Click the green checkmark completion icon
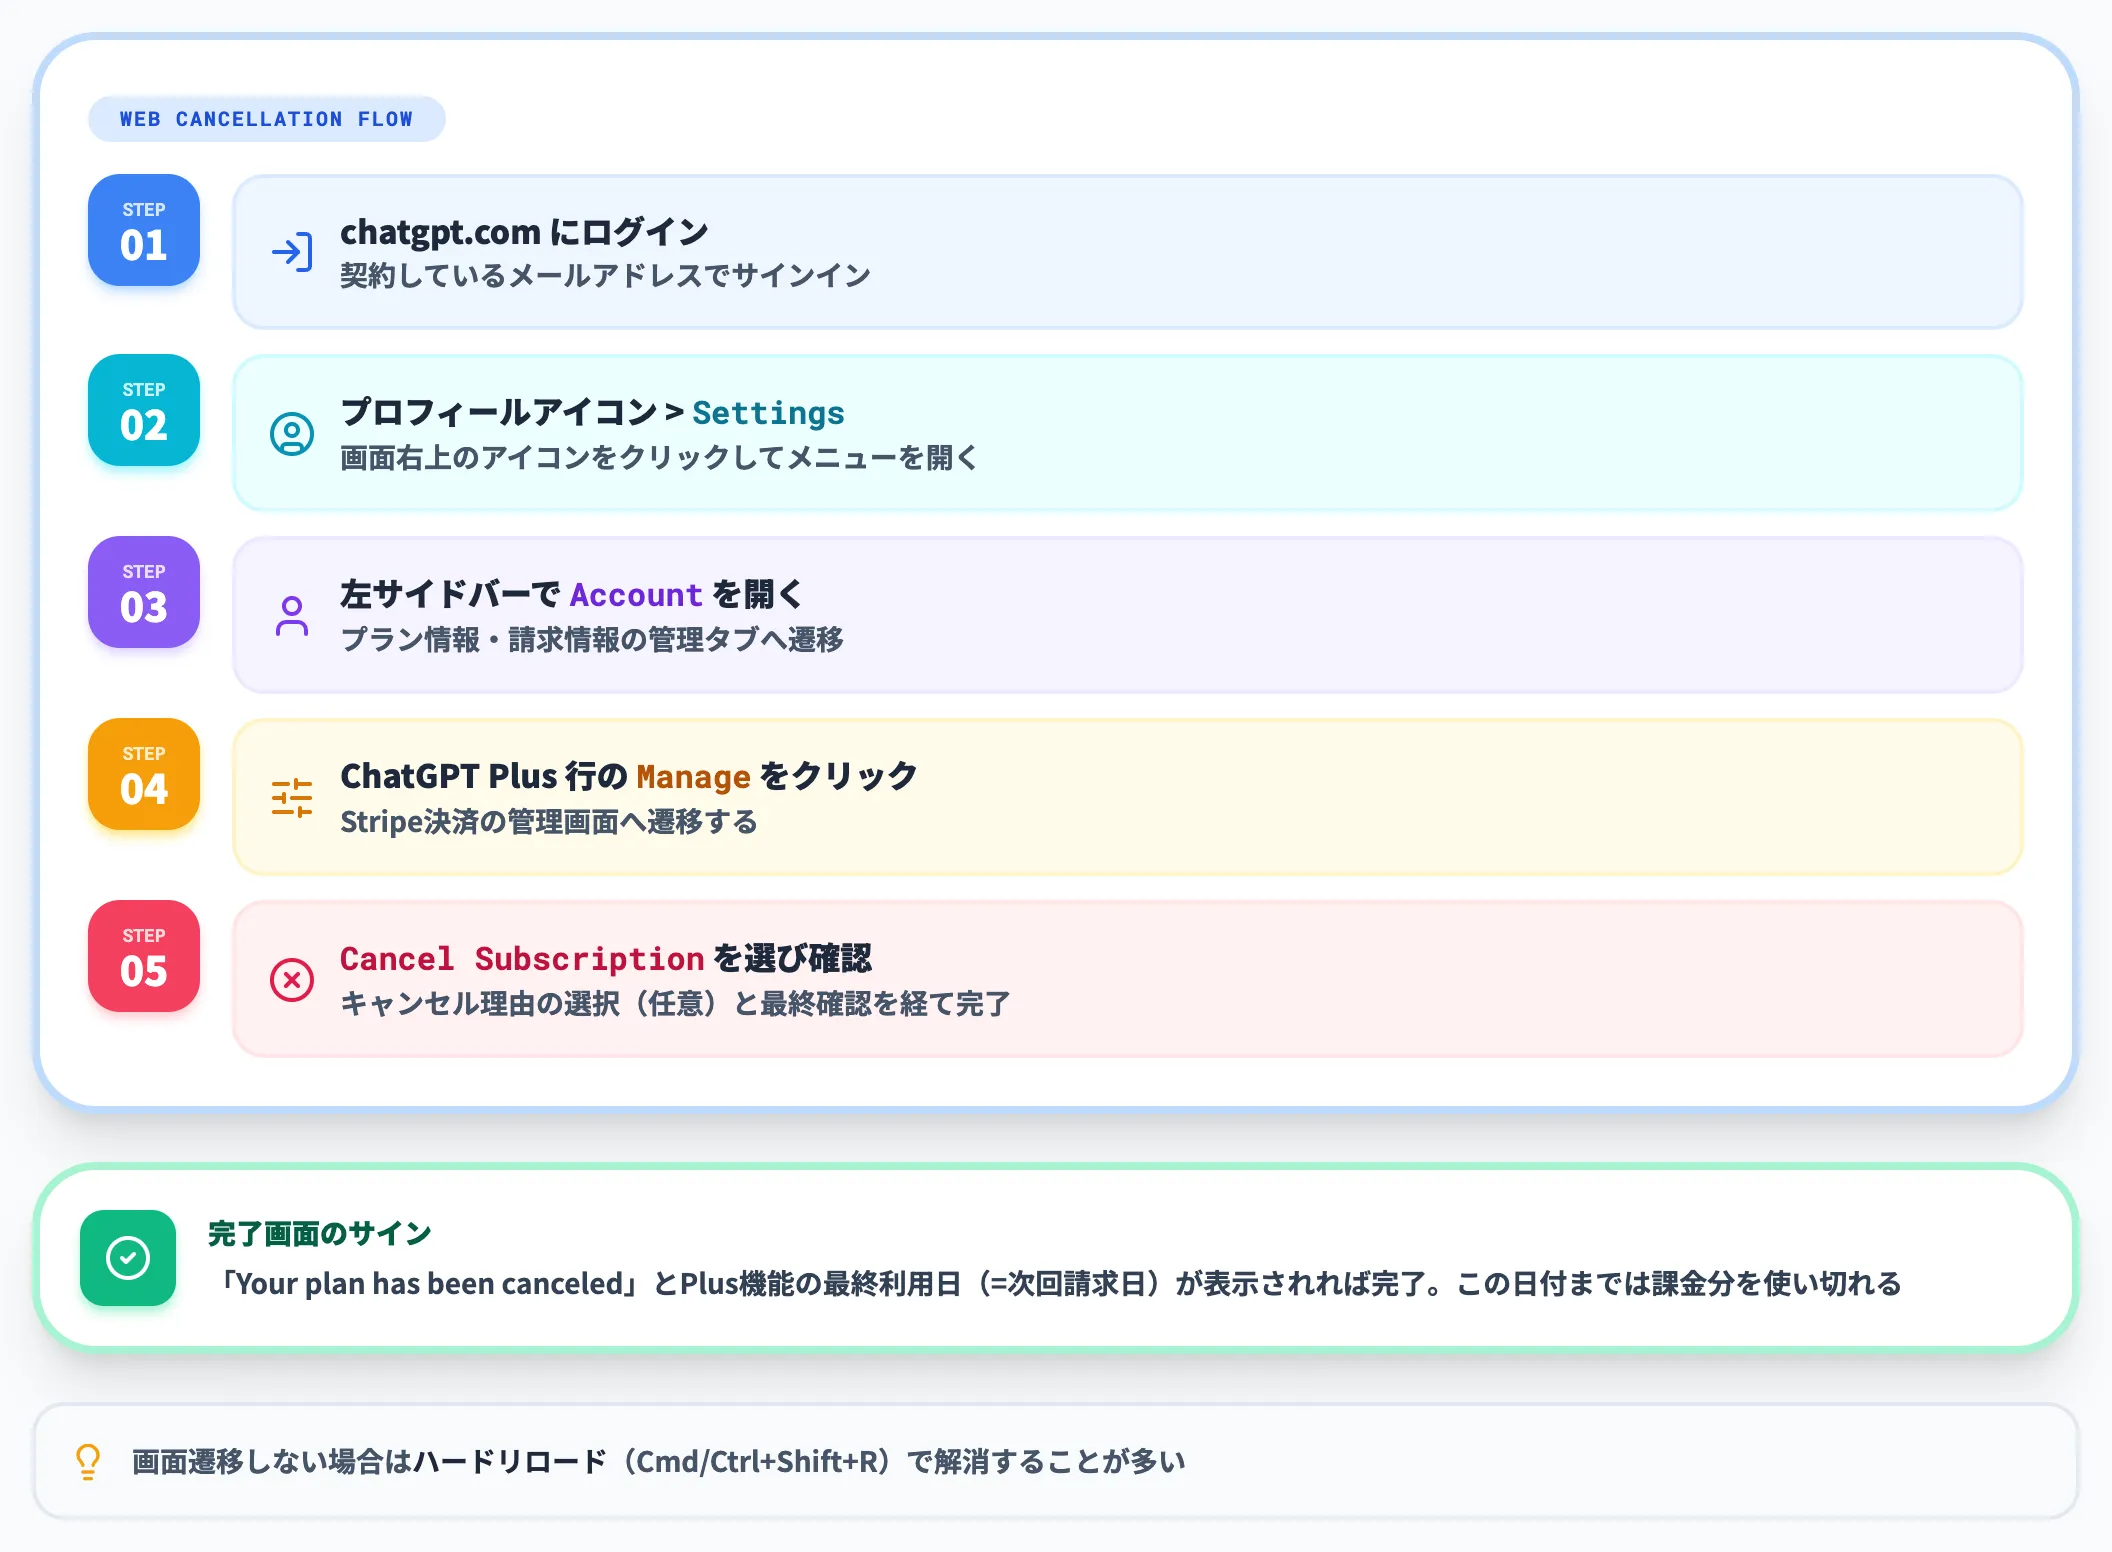The image size is (2112, 1552). coord(128,1258)
